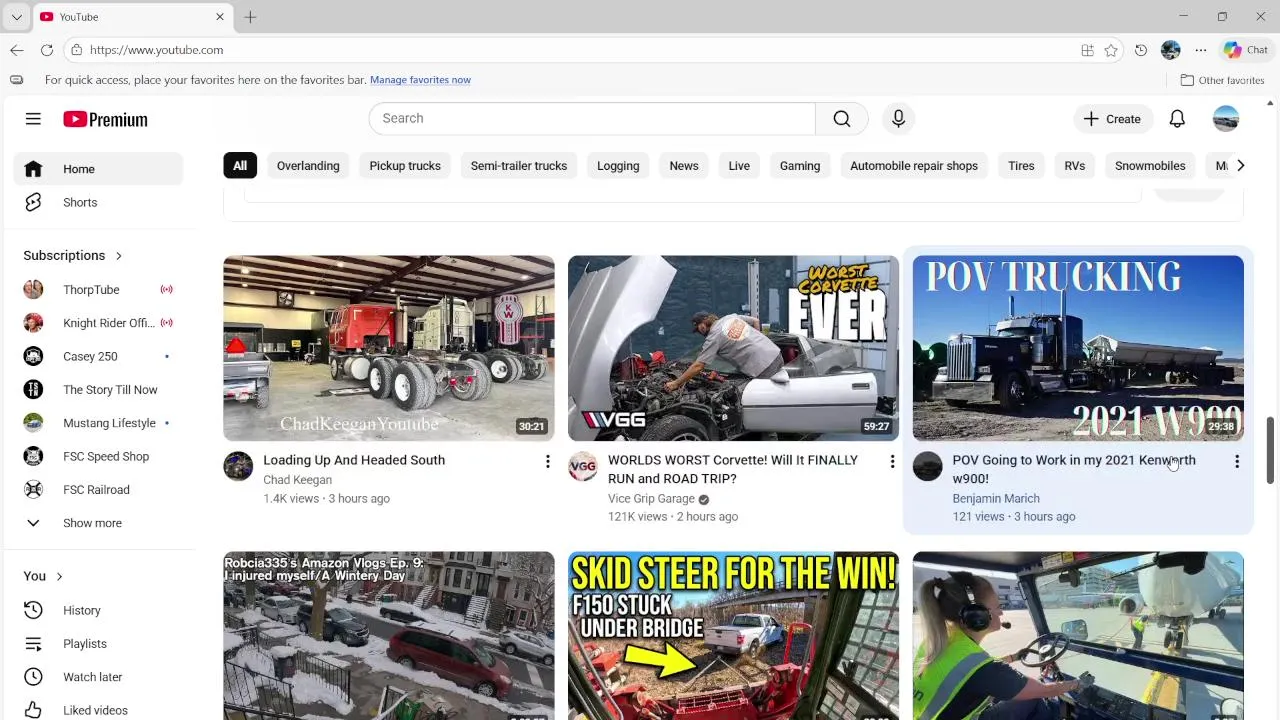The width and height of the screenshot is (1280, 720).
Task: Select the Logging filter chip
Action: coord(618,166)
